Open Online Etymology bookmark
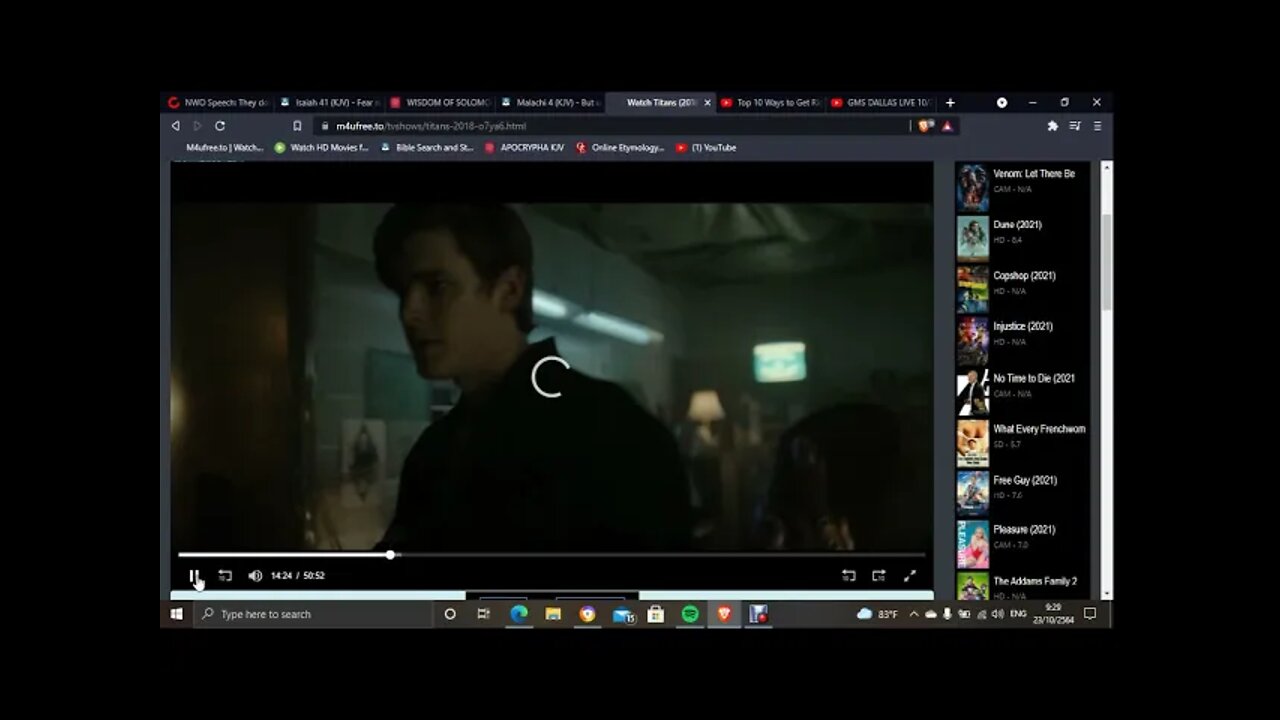 click(x=620, y=148)
